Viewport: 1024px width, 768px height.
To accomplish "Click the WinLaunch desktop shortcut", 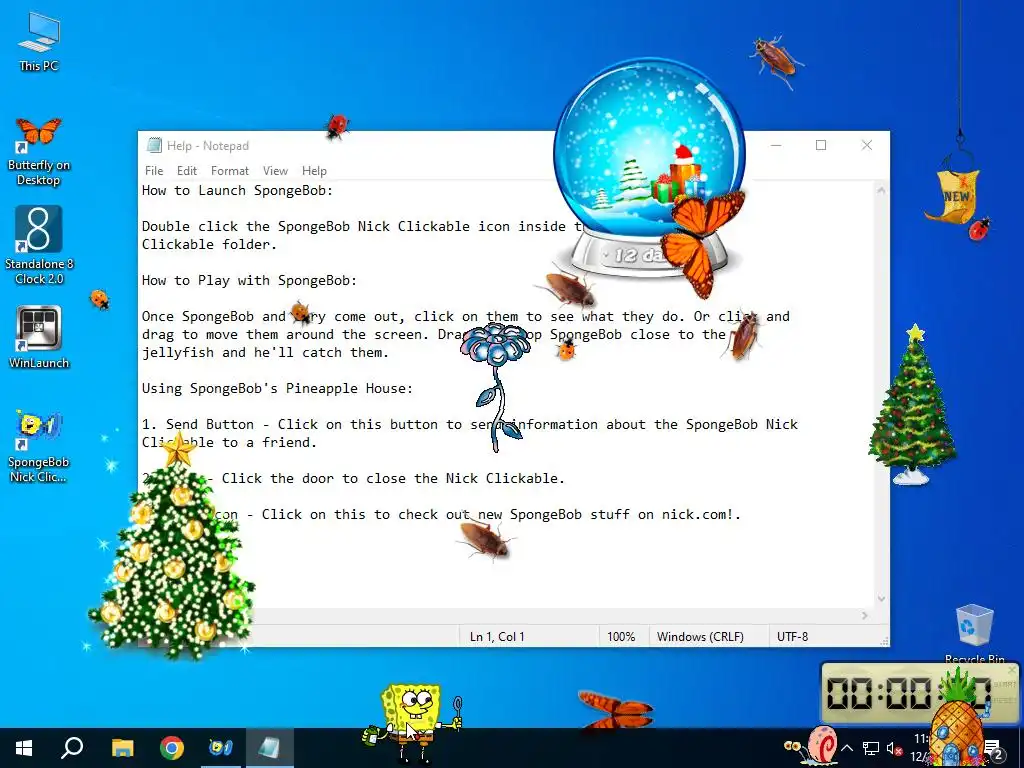I will (x=39, y=337).
